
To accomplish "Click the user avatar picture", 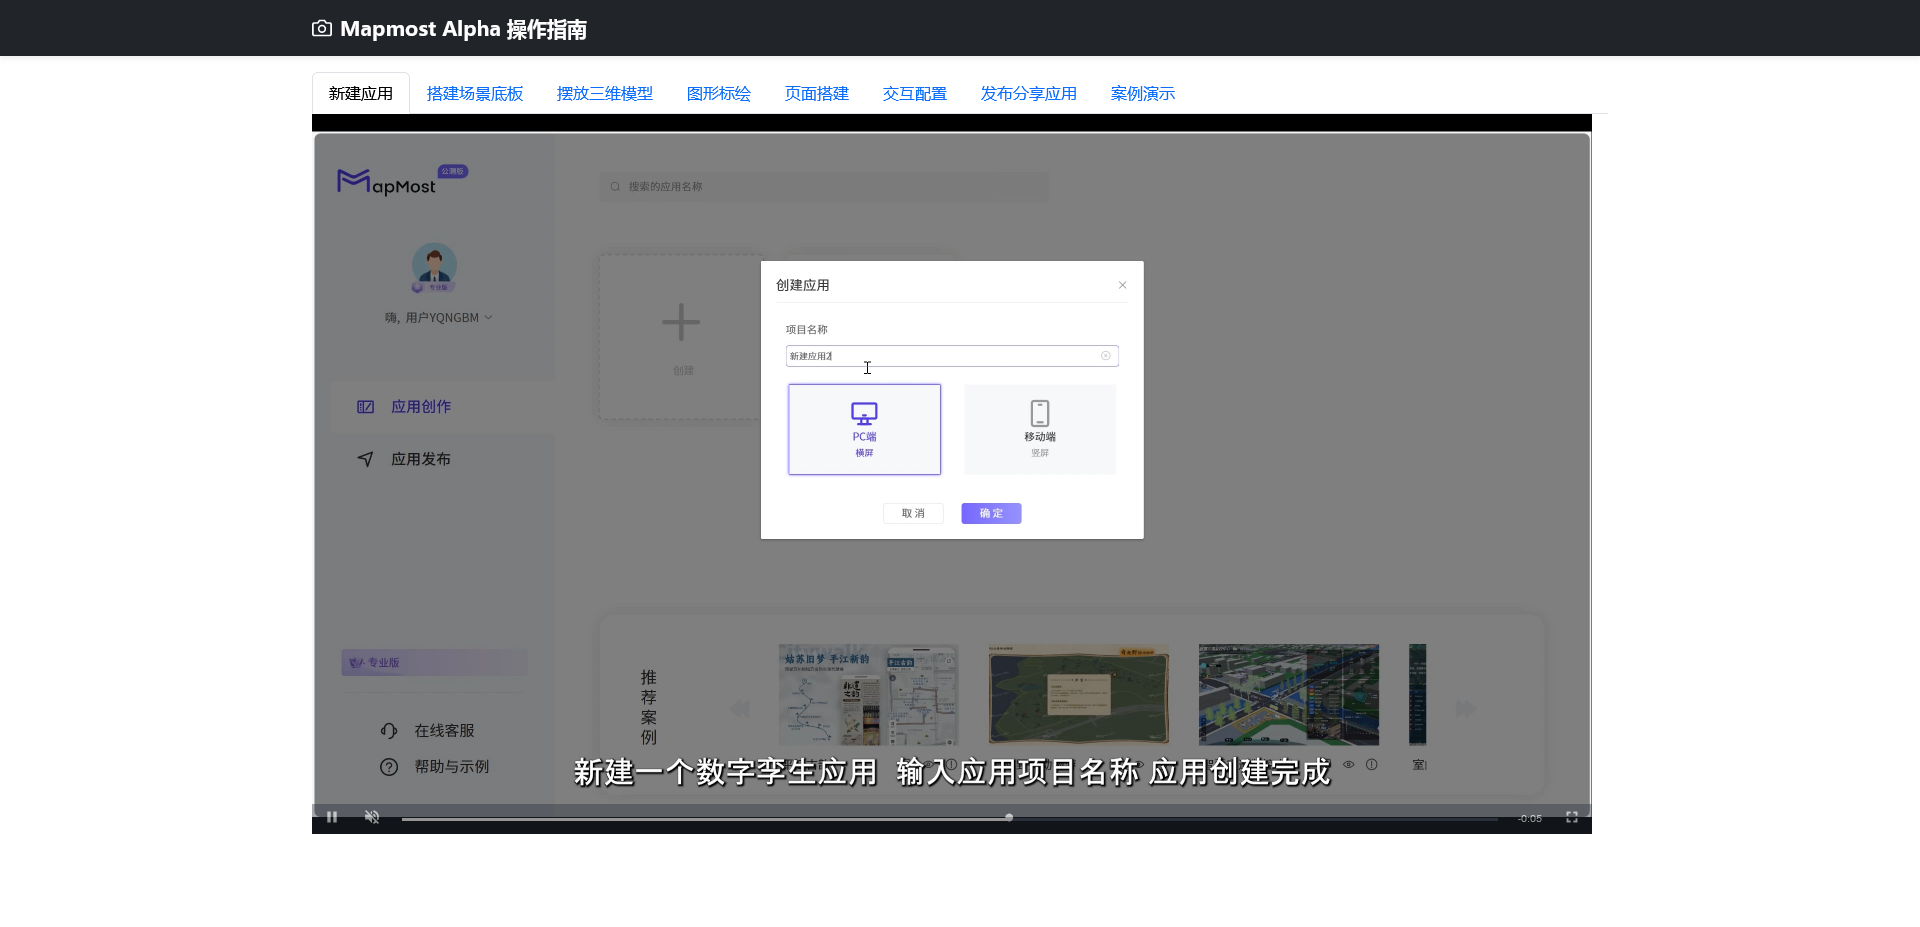I will 434,267.
